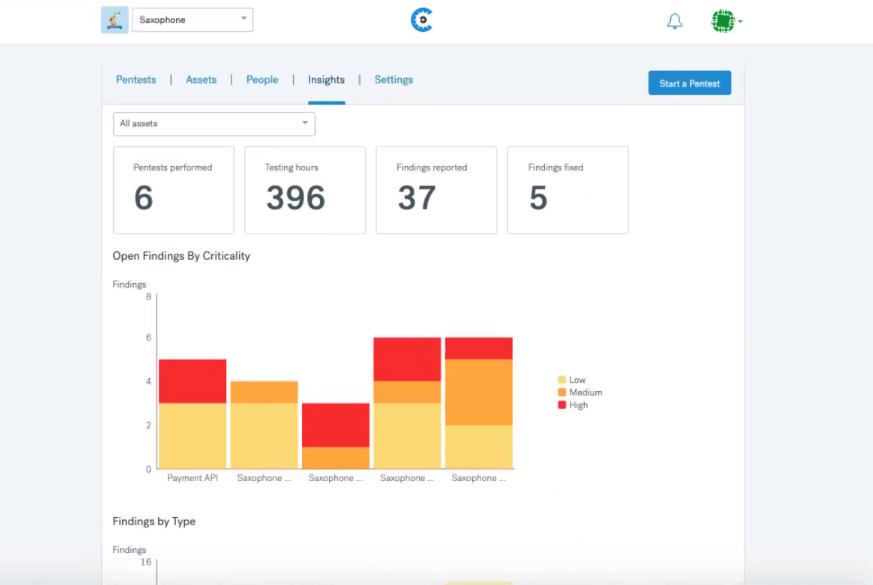Screen dimensions: 873x585
Task: Select the Insights tab
Action: pos(326,80)
